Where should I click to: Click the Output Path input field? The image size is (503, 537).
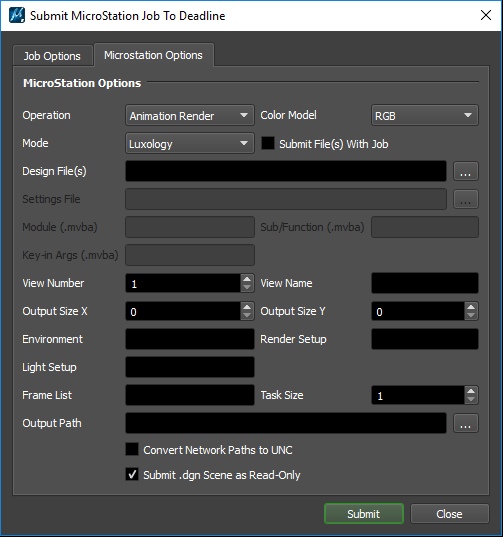pyautogui.click(x=286, y=423)
